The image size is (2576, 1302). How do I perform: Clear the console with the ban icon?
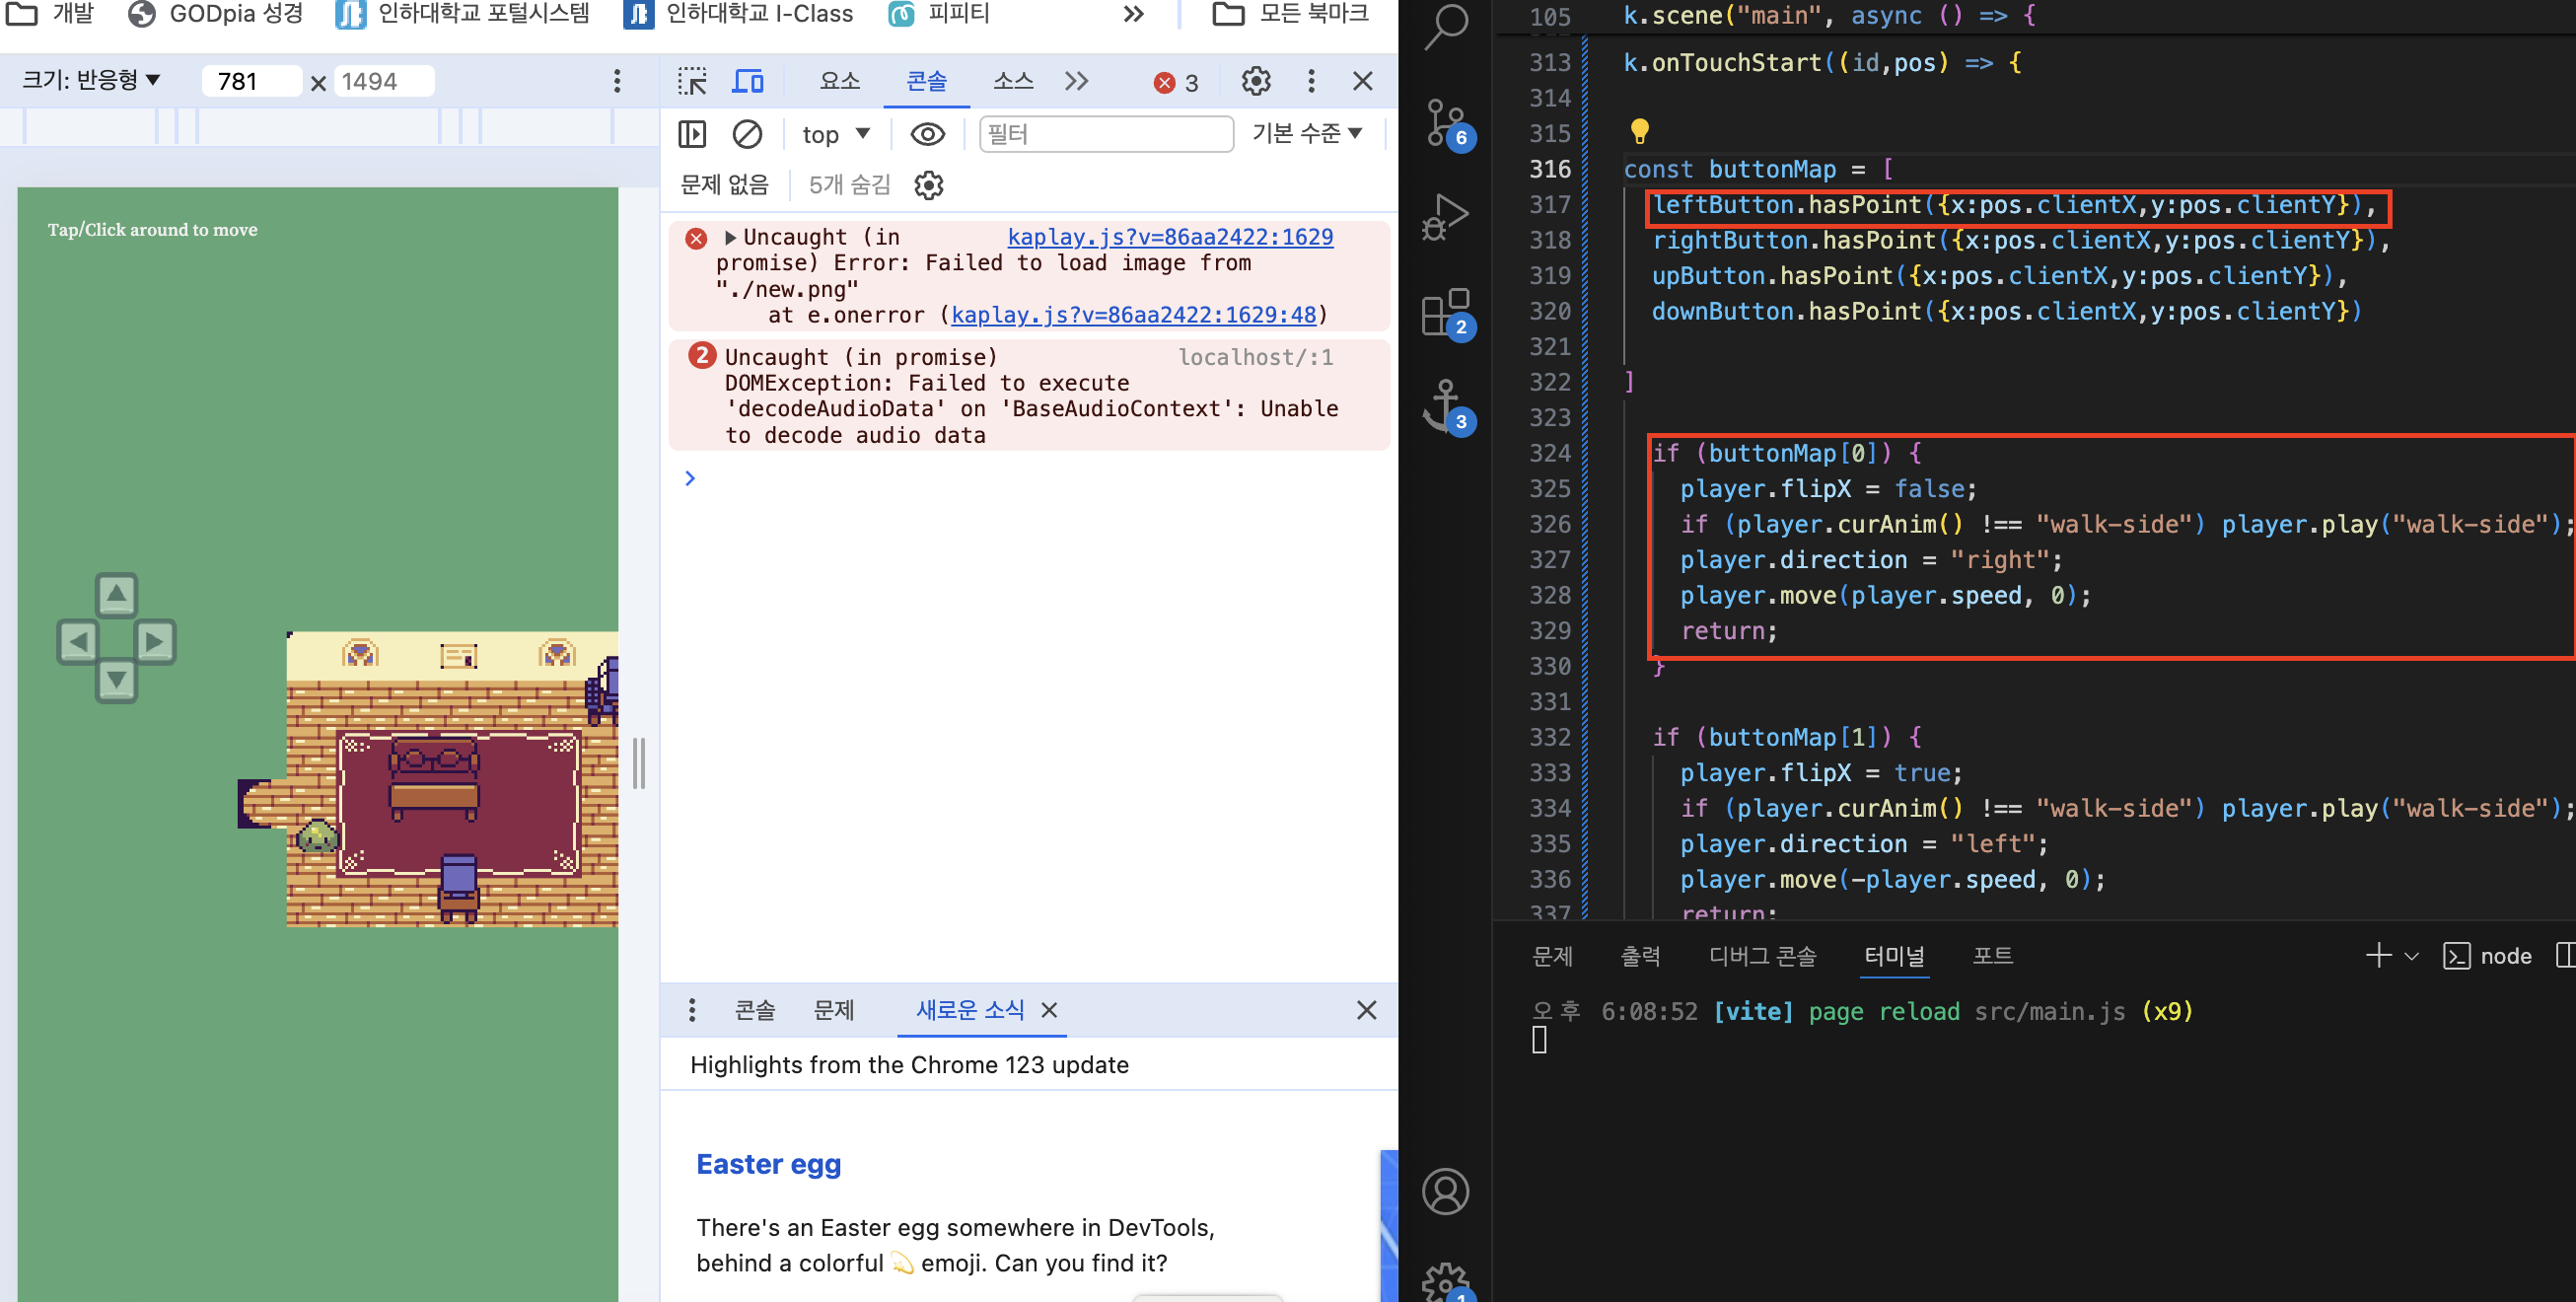[x=747, y=134]
